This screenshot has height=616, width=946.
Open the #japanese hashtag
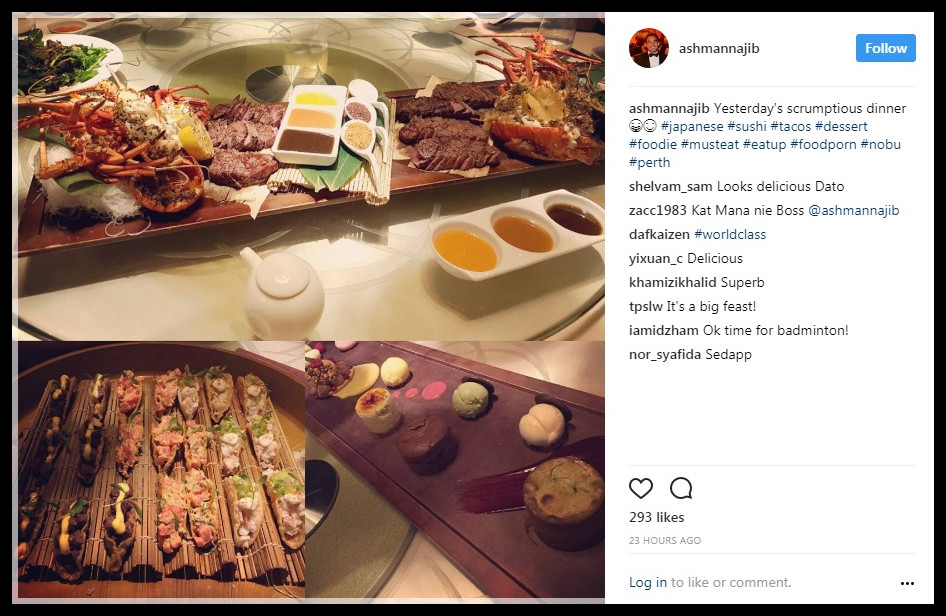click(x=692, y=127)
